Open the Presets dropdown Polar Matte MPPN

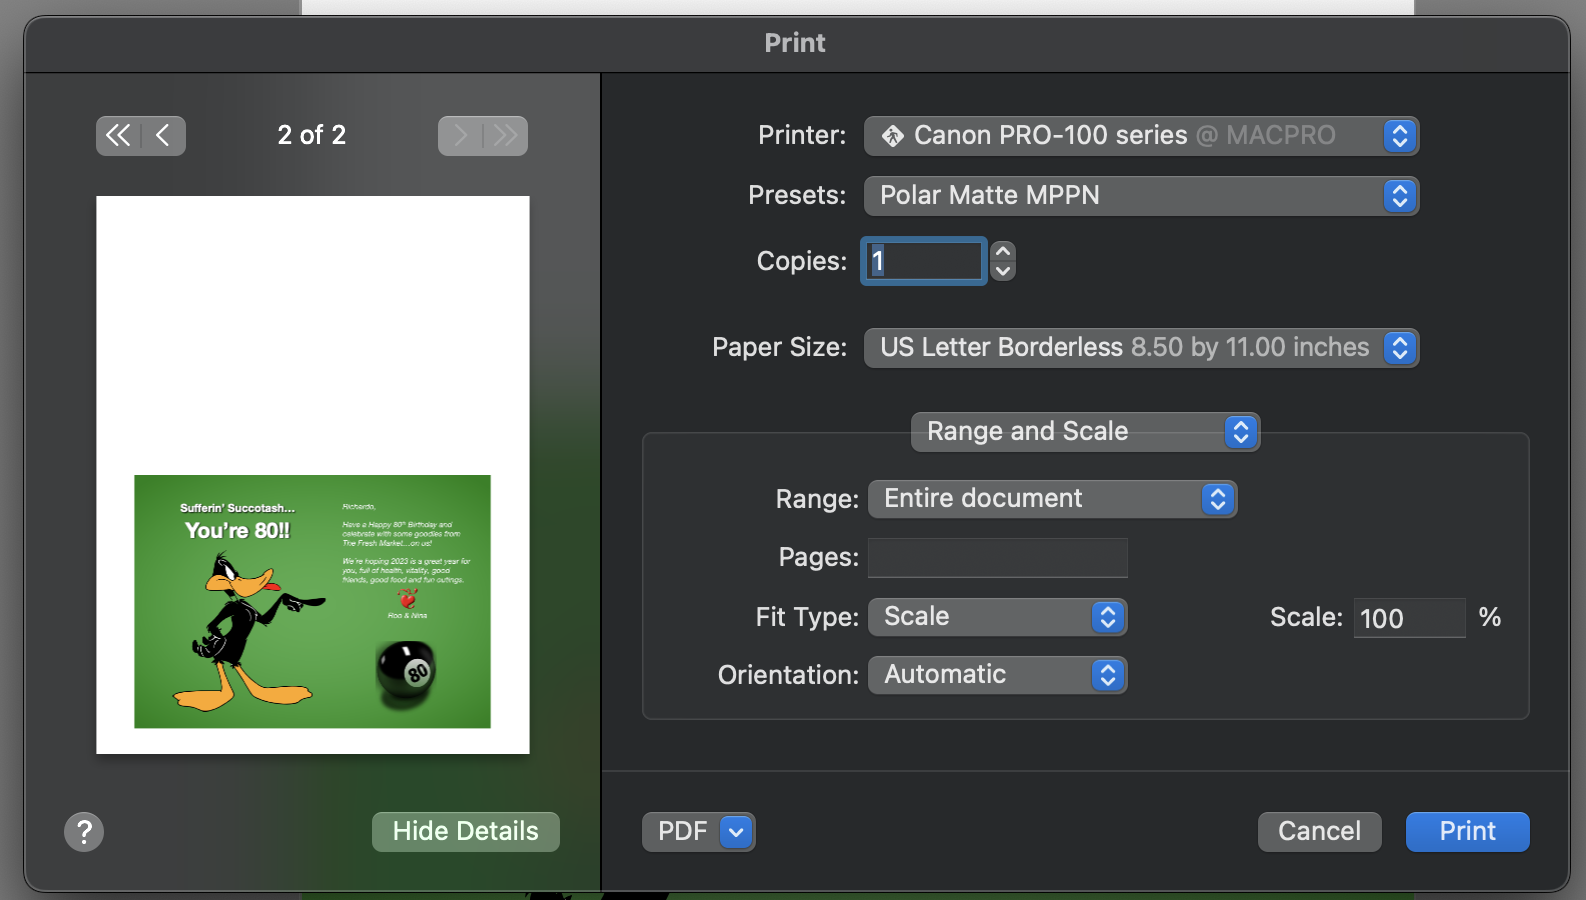coord(1141,196)
